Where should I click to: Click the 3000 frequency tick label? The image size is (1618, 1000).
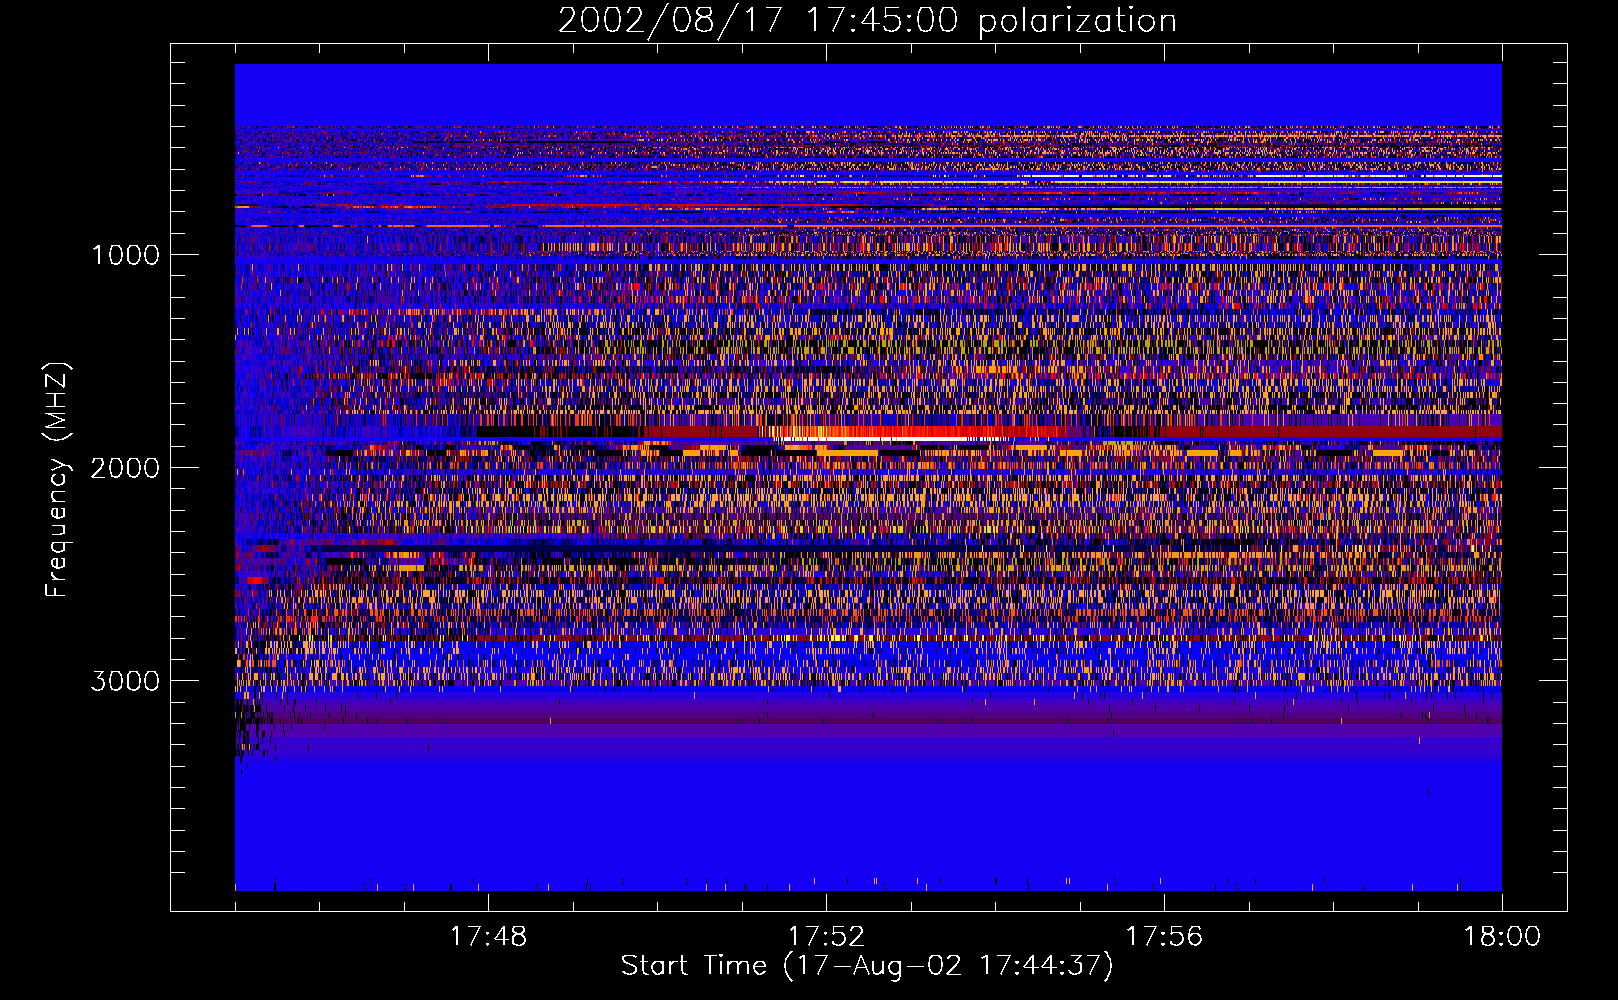pos(125,681)
